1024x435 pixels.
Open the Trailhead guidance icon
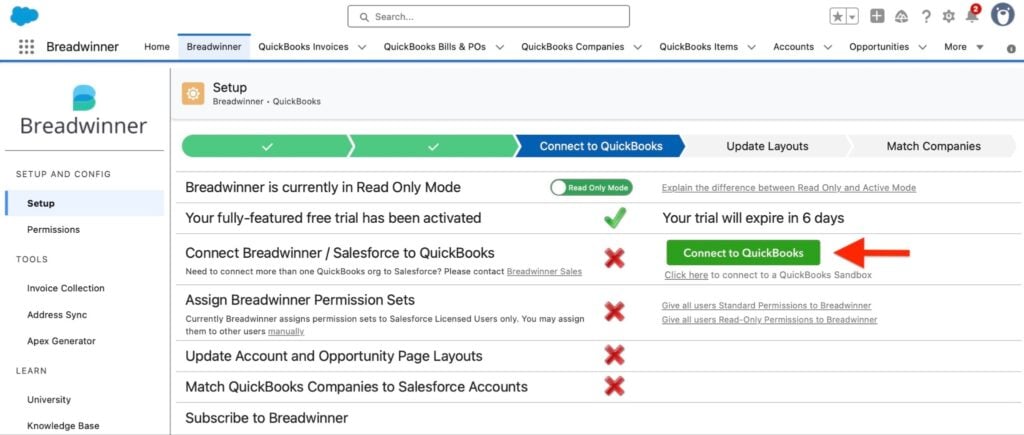point(901,17)
